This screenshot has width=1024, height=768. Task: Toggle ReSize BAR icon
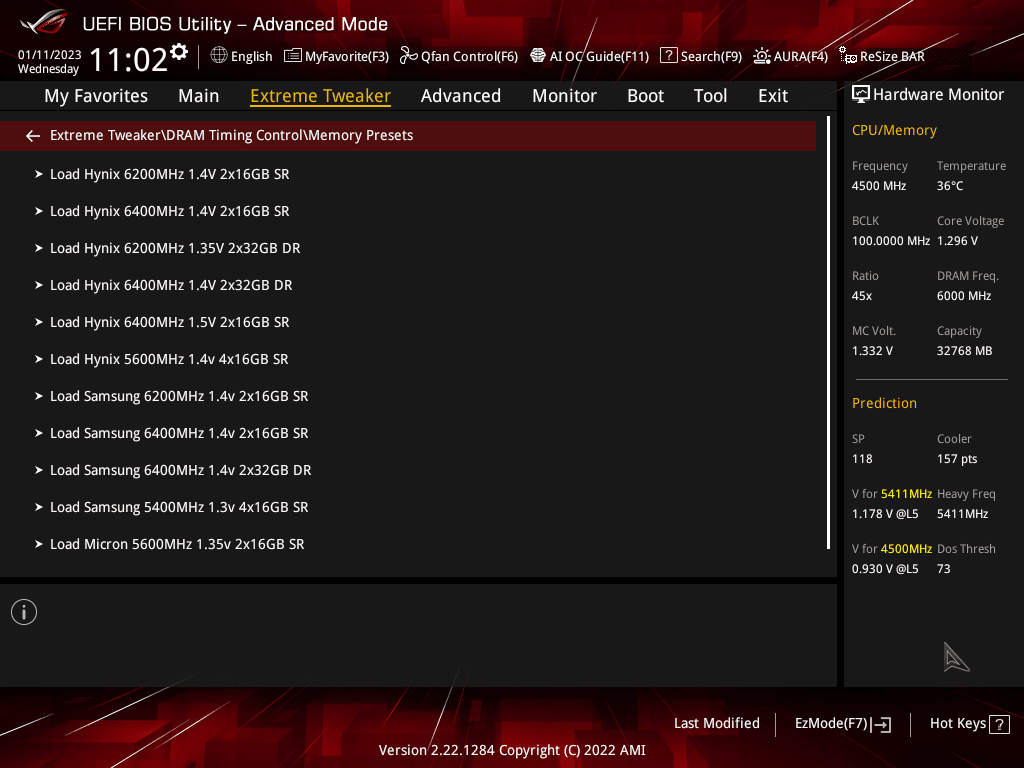pyautogui.click(x=848, y=56)
